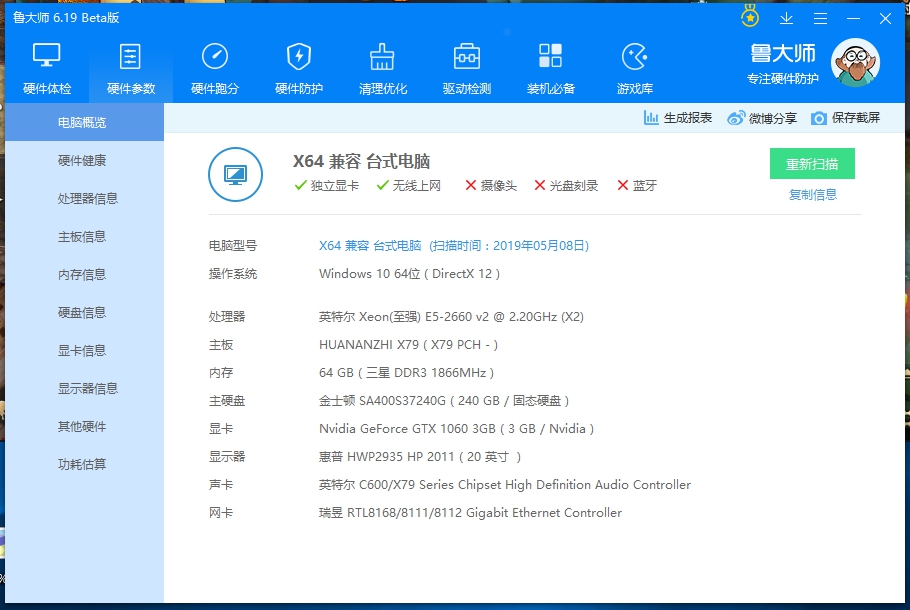The image size is (910, 610).
Task: Open the hamburger main menu in title bar
Action: [x=820, y=18]
